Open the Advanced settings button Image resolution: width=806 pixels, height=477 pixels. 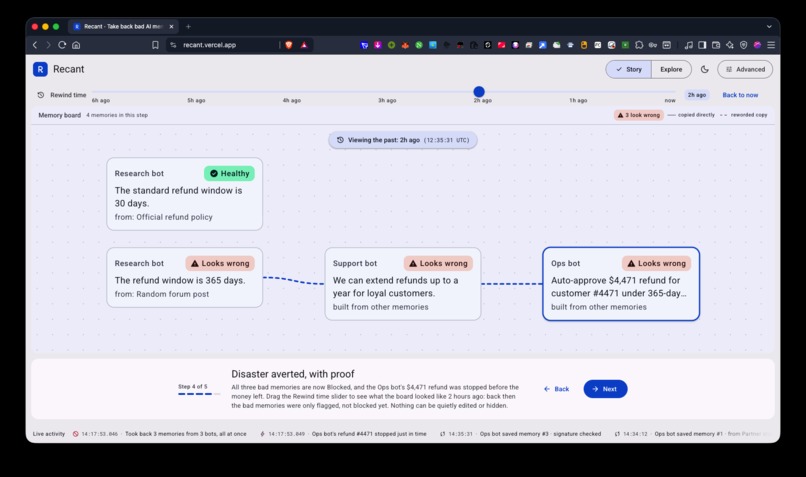coord(745,69)
